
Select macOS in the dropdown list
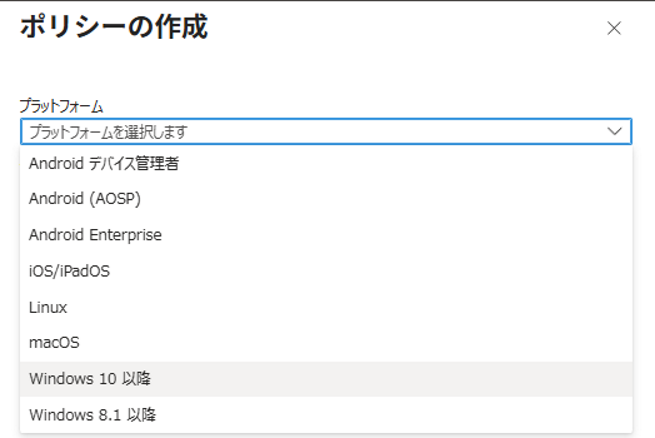click(x=54, y=342)
